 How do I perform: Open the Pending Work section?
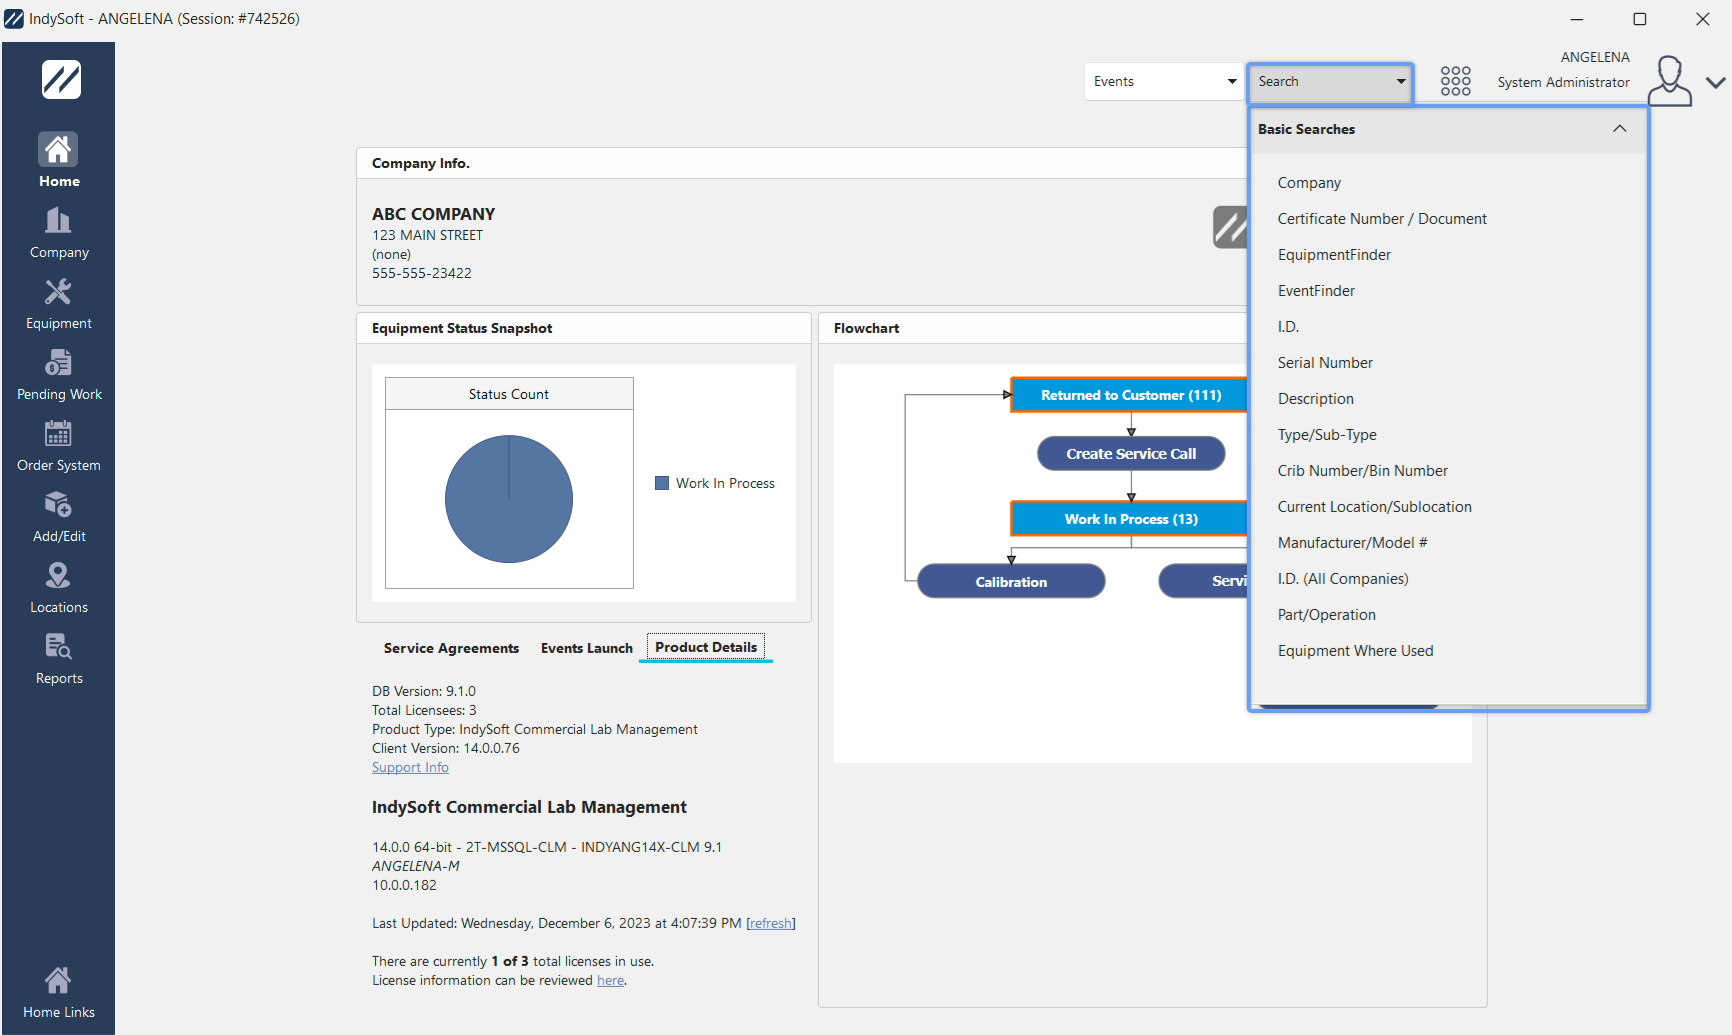[59, 375]
